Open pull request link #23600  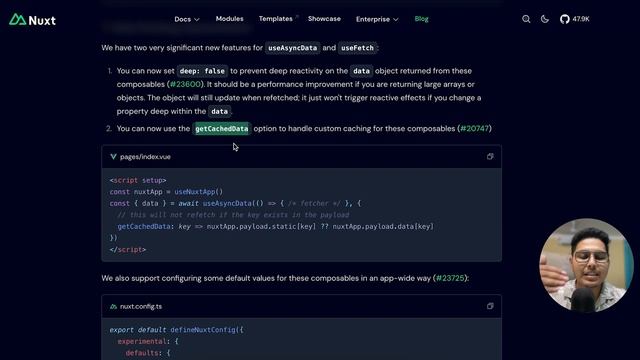[185, 84]
